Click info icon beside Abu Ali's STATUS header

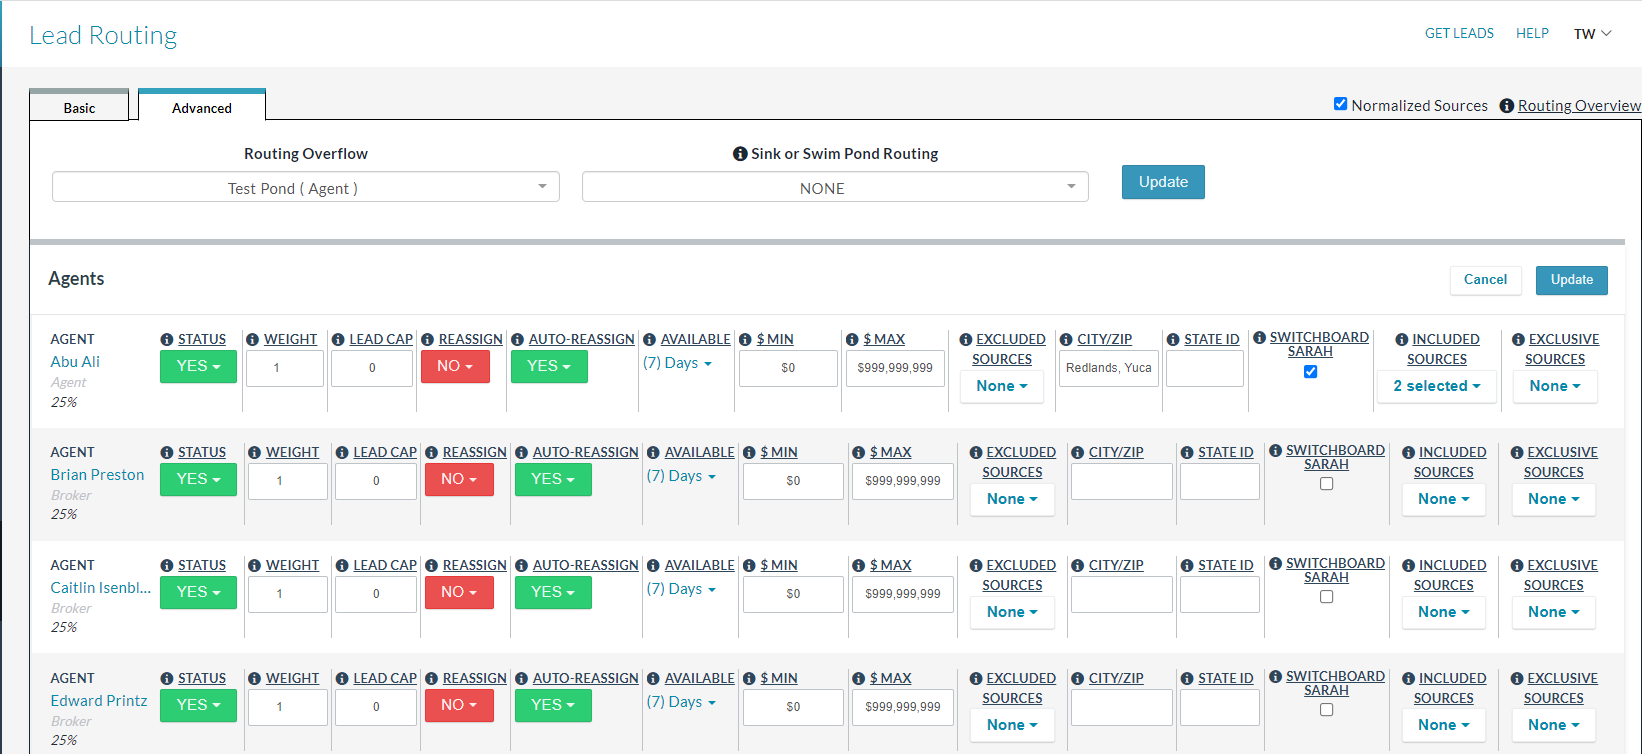pos(167,340)
